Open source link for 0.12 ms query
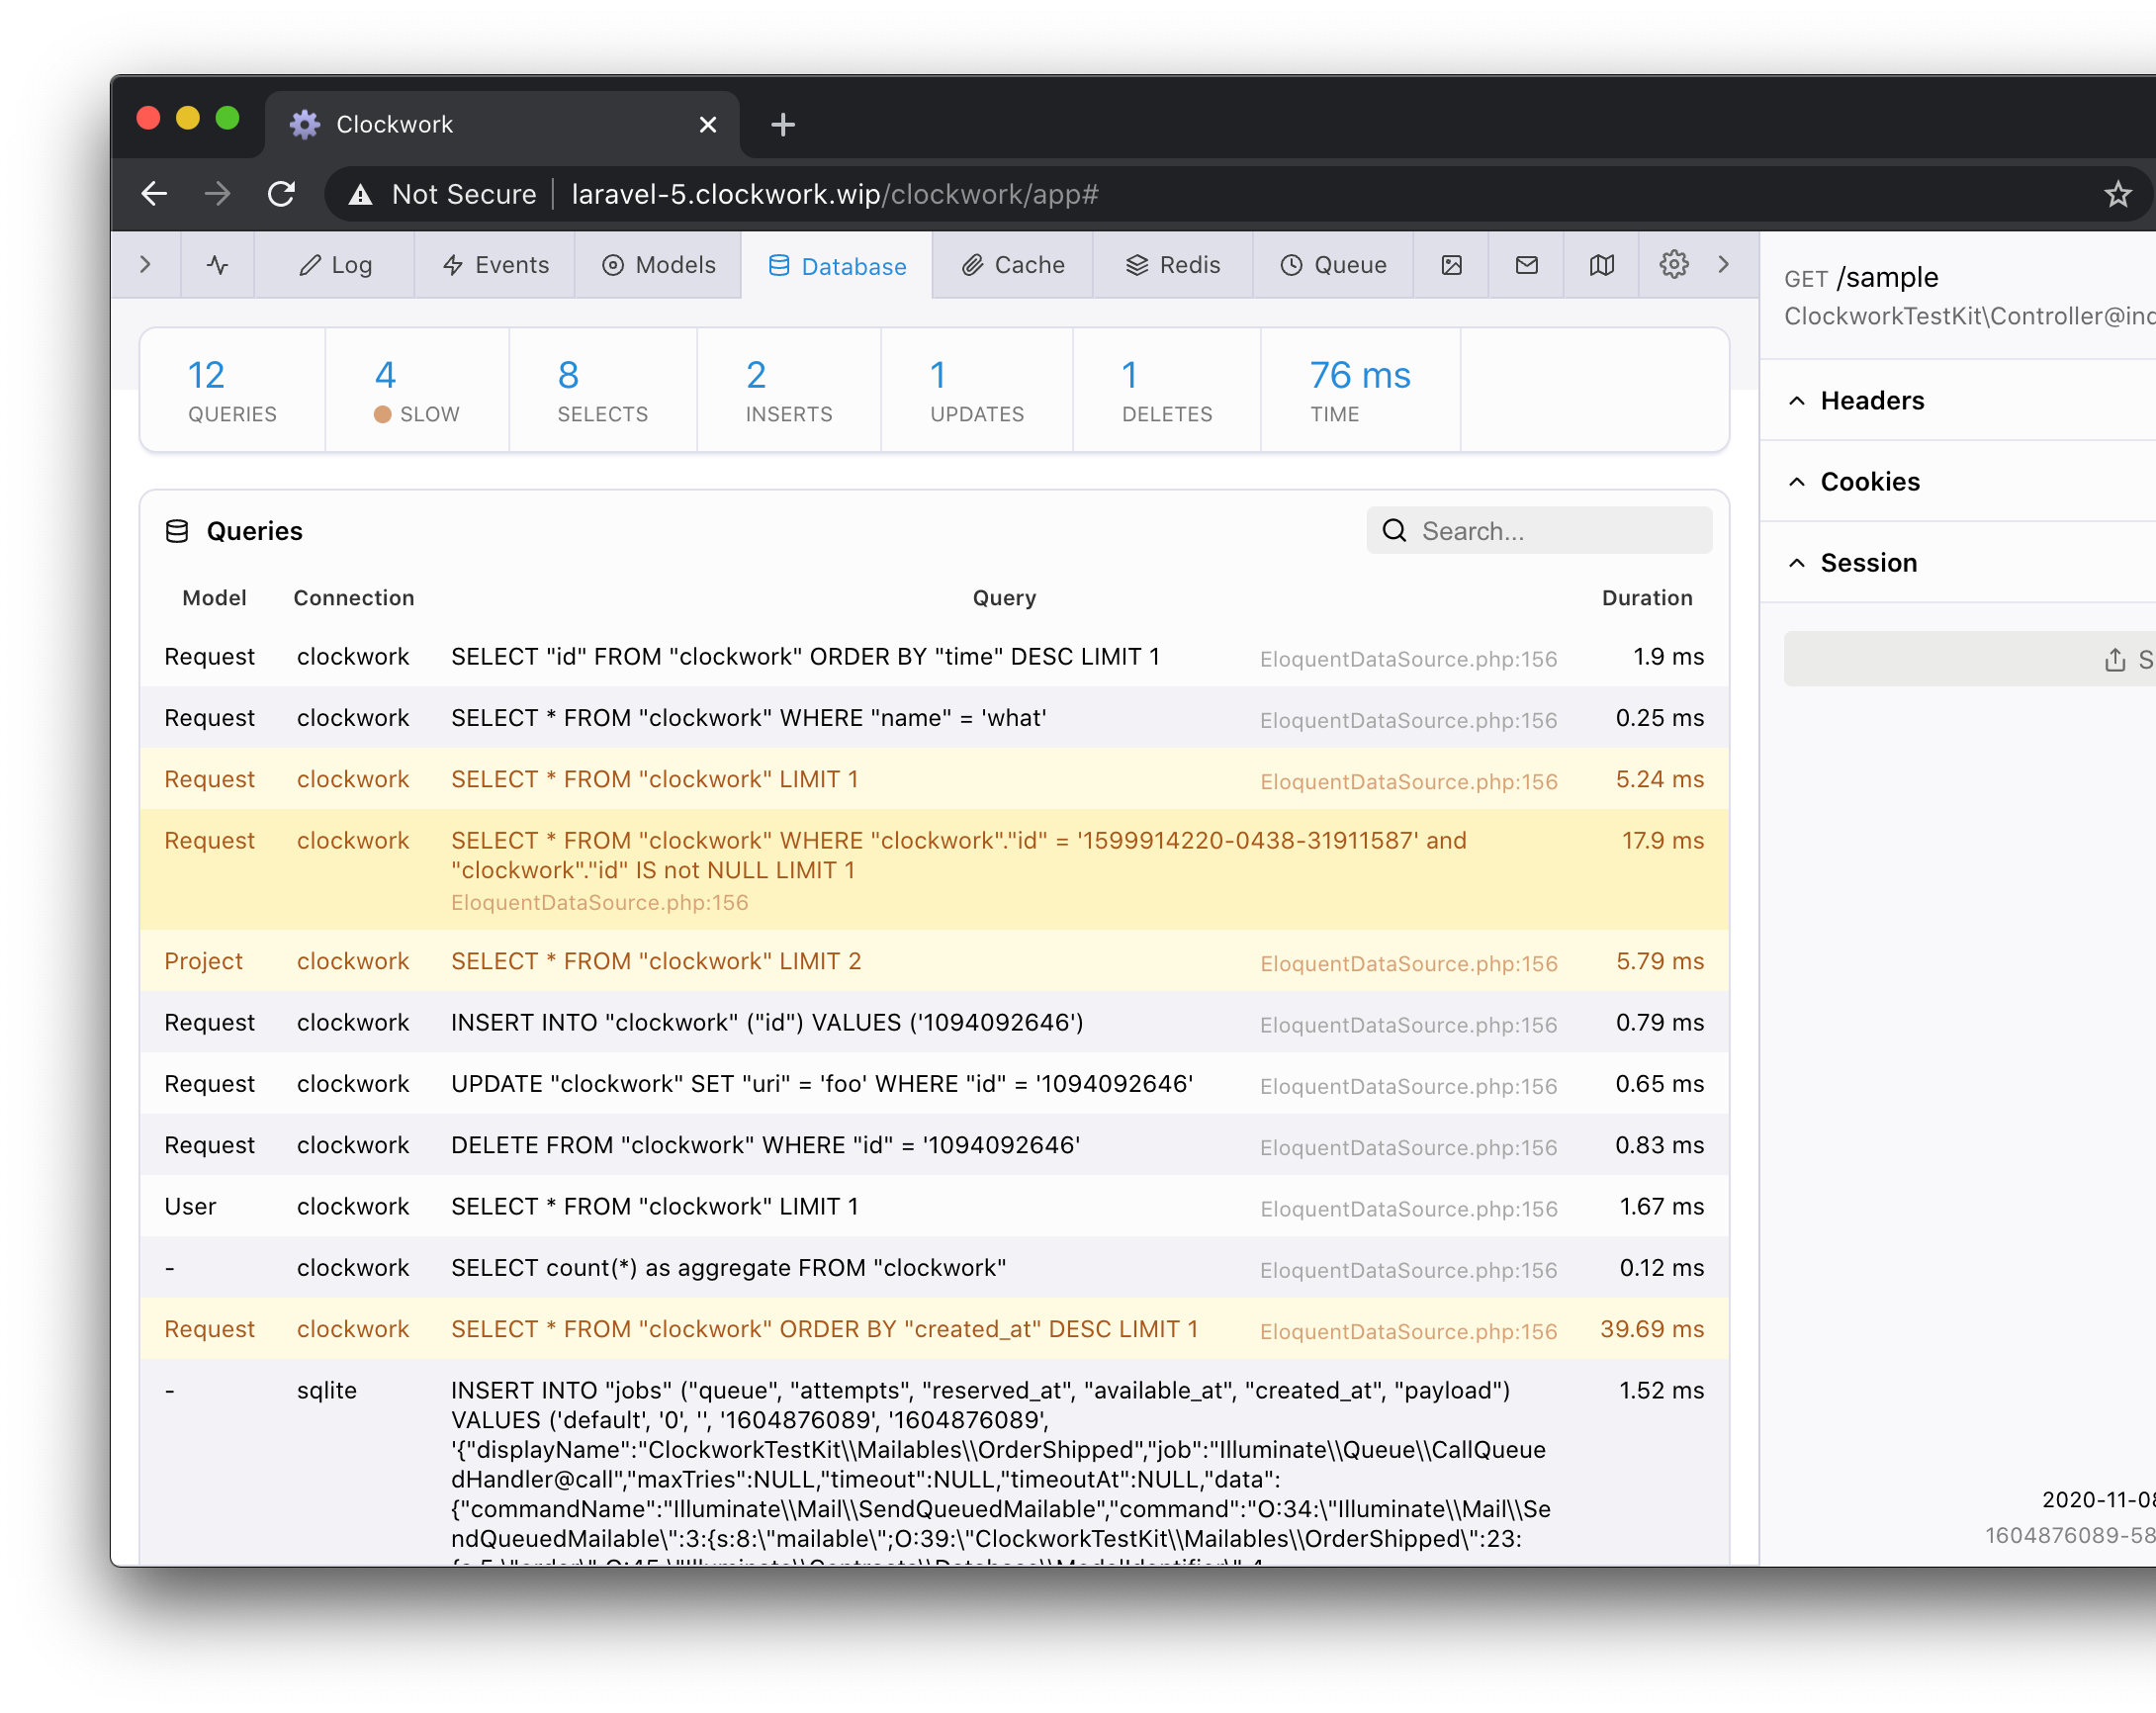Screen dimensions: 2156x1713 (1408, 1270)
